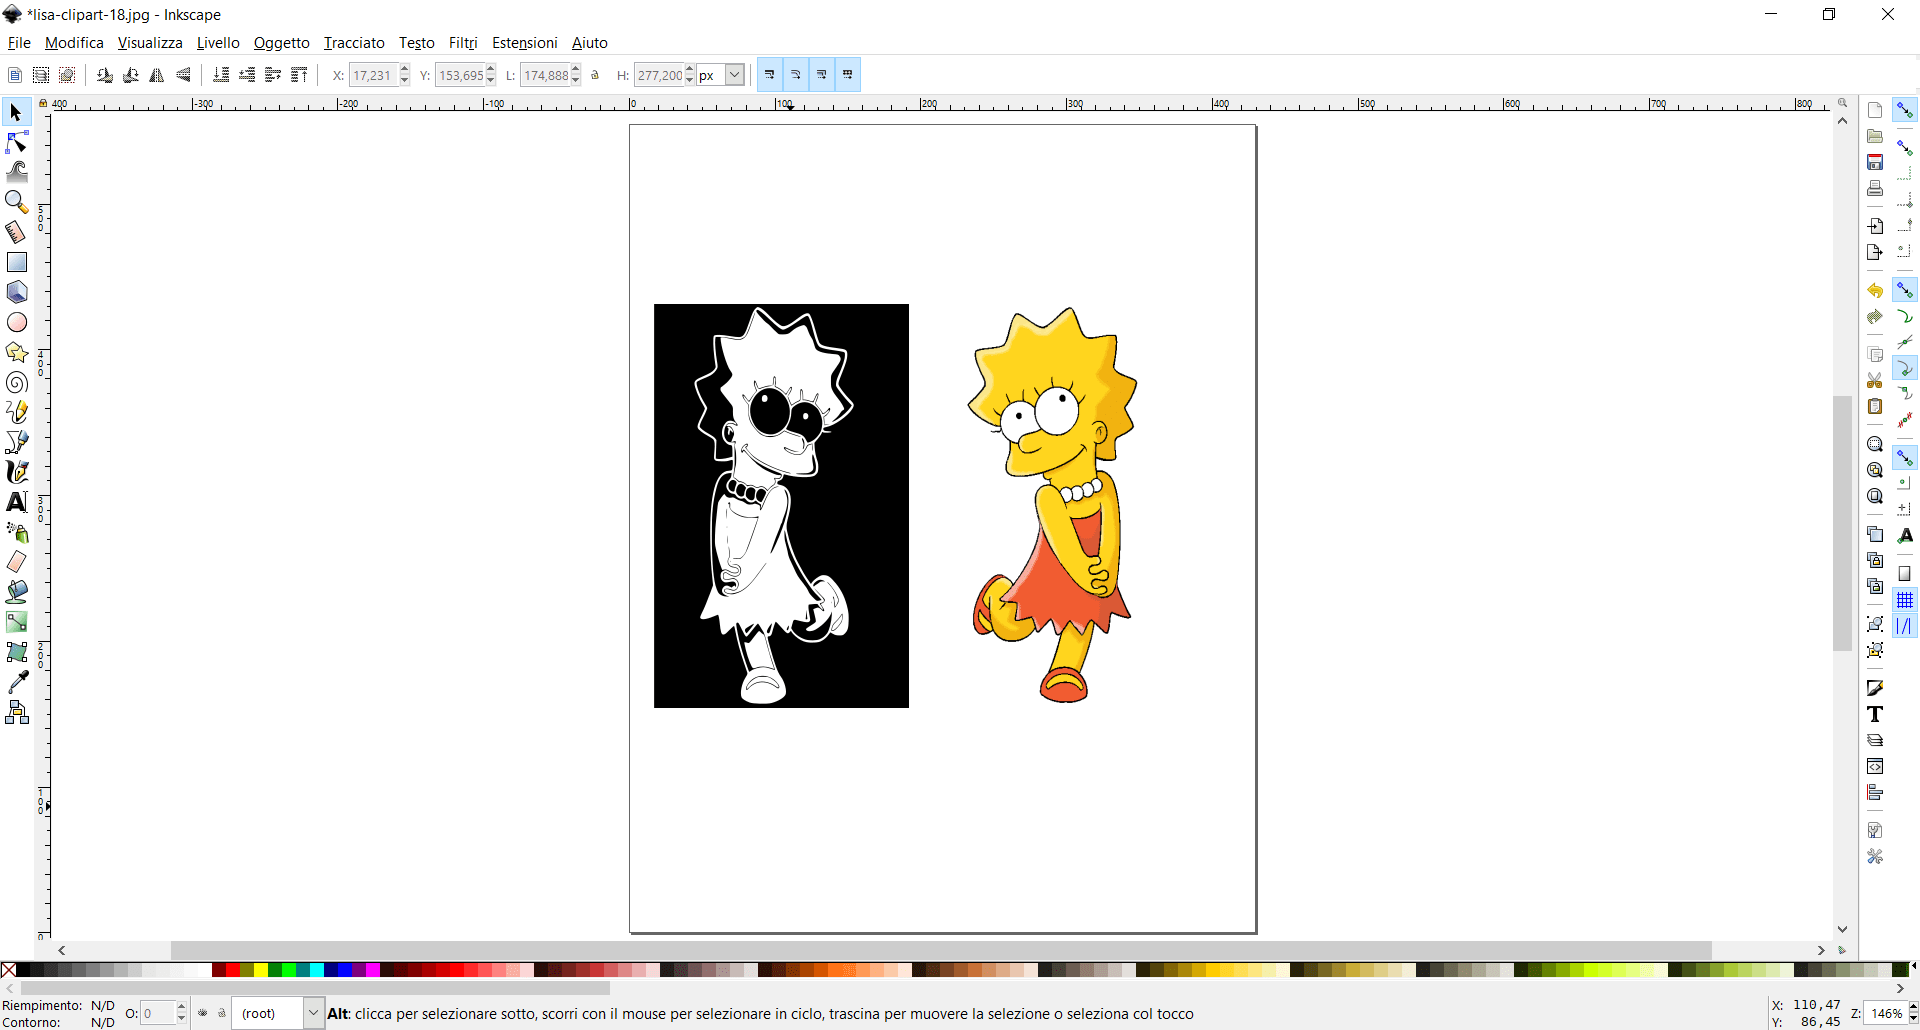Increase X position spinner
1920x1030 pixels.
click(404, 70)
